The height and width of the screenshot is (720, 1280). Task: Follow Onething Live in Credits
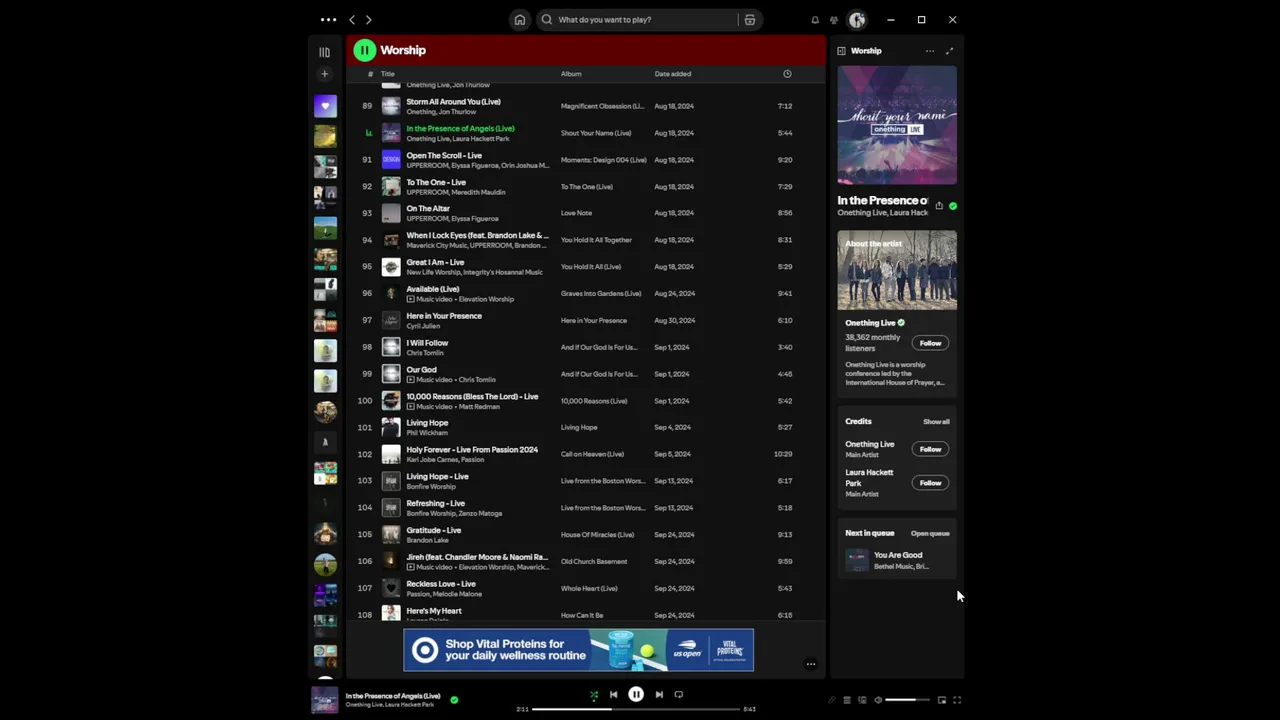point(930,449)
